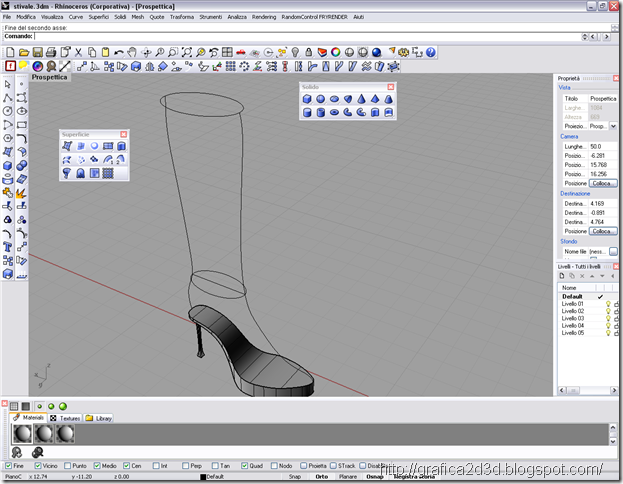Select the first material sphere thumbnail
The width and height of the screenshot is (623, 484).
pyautogui.click(x=22, y=434)
